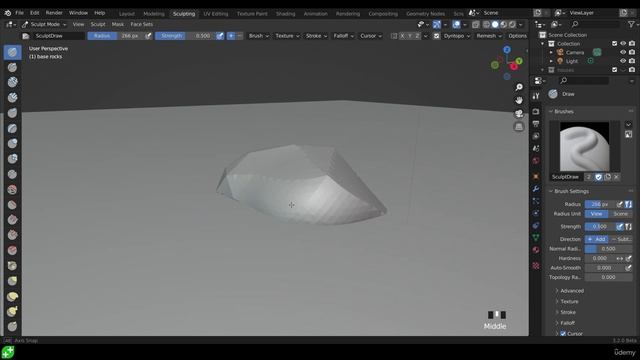Enable the Dyntopo checkbox in header
640x360 pixels.
[436, 36]
